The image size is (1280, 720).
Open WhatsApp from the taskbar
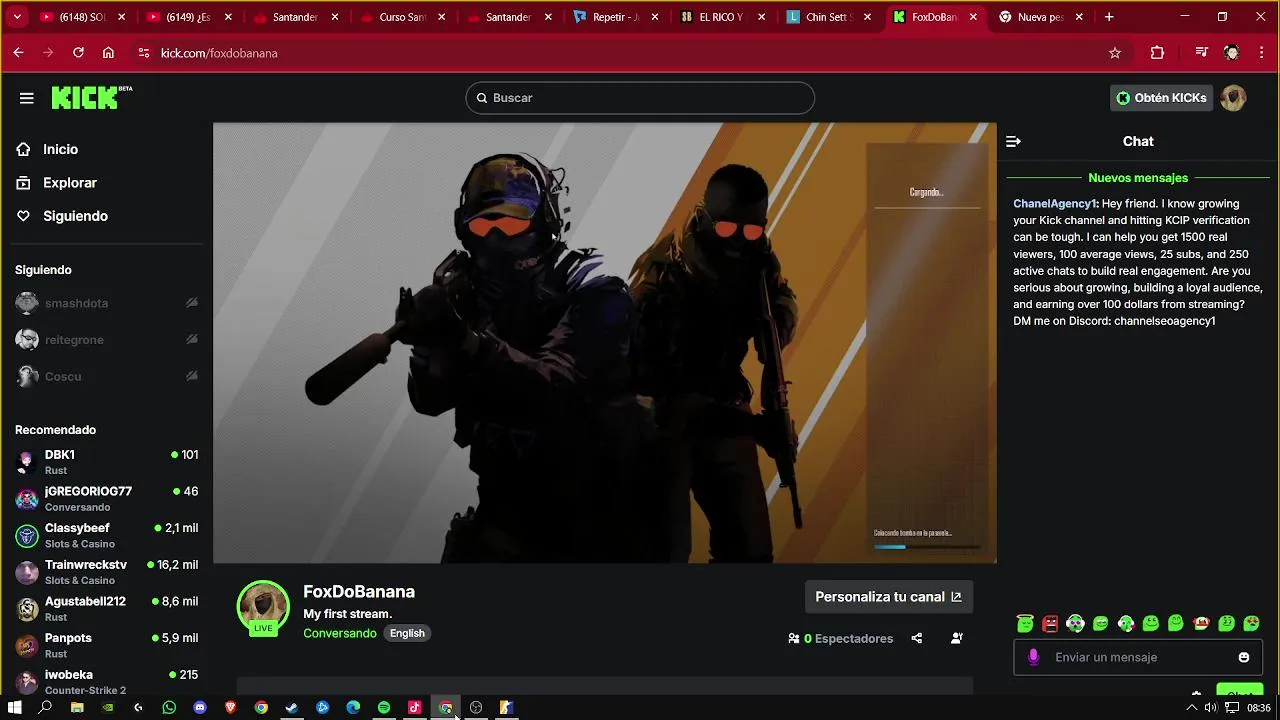169,707
